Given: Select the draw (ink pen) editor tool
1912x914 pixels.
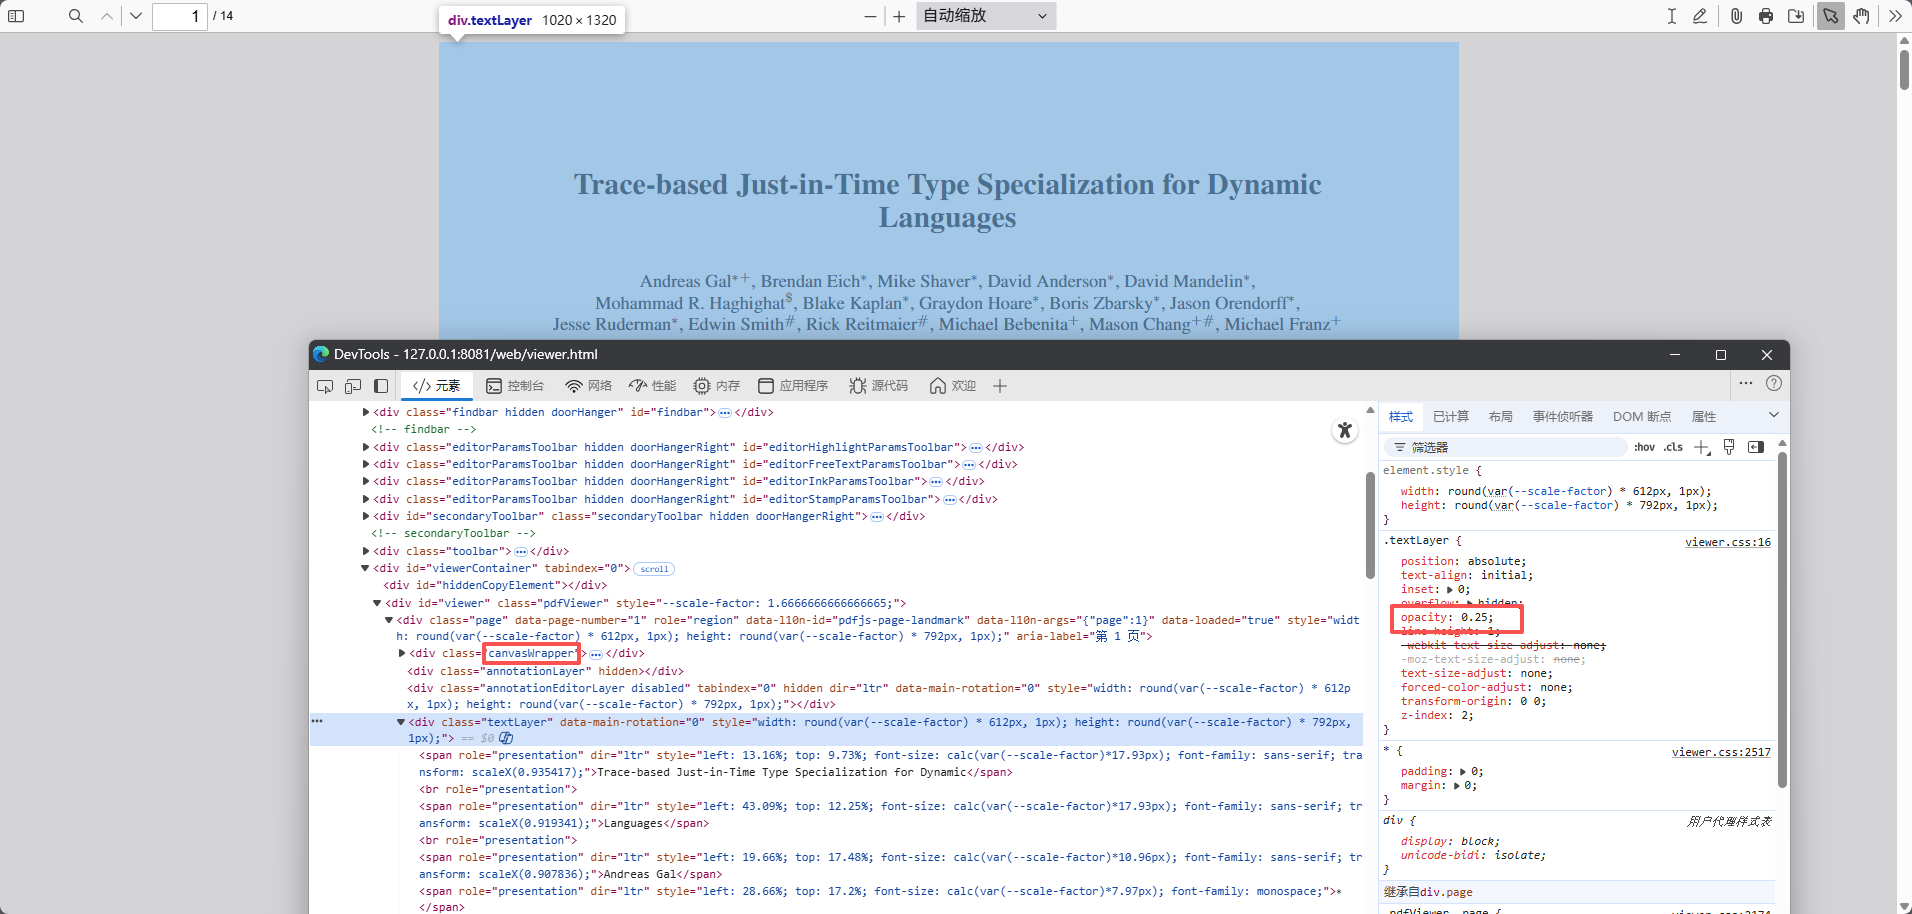Looking at the screenshot, I should tap(1700, 16).
